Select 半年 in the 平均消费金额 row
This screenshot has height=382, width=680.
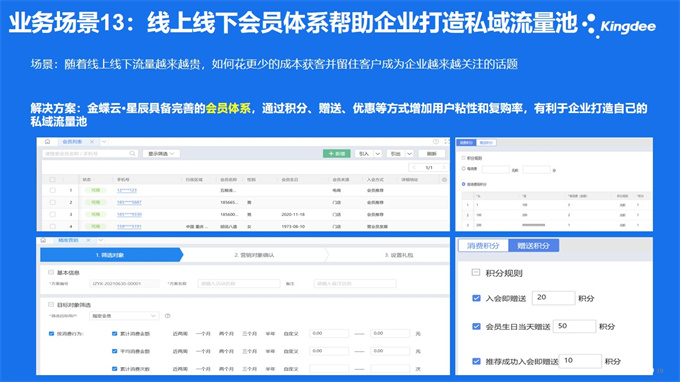(x=270, y=351)
